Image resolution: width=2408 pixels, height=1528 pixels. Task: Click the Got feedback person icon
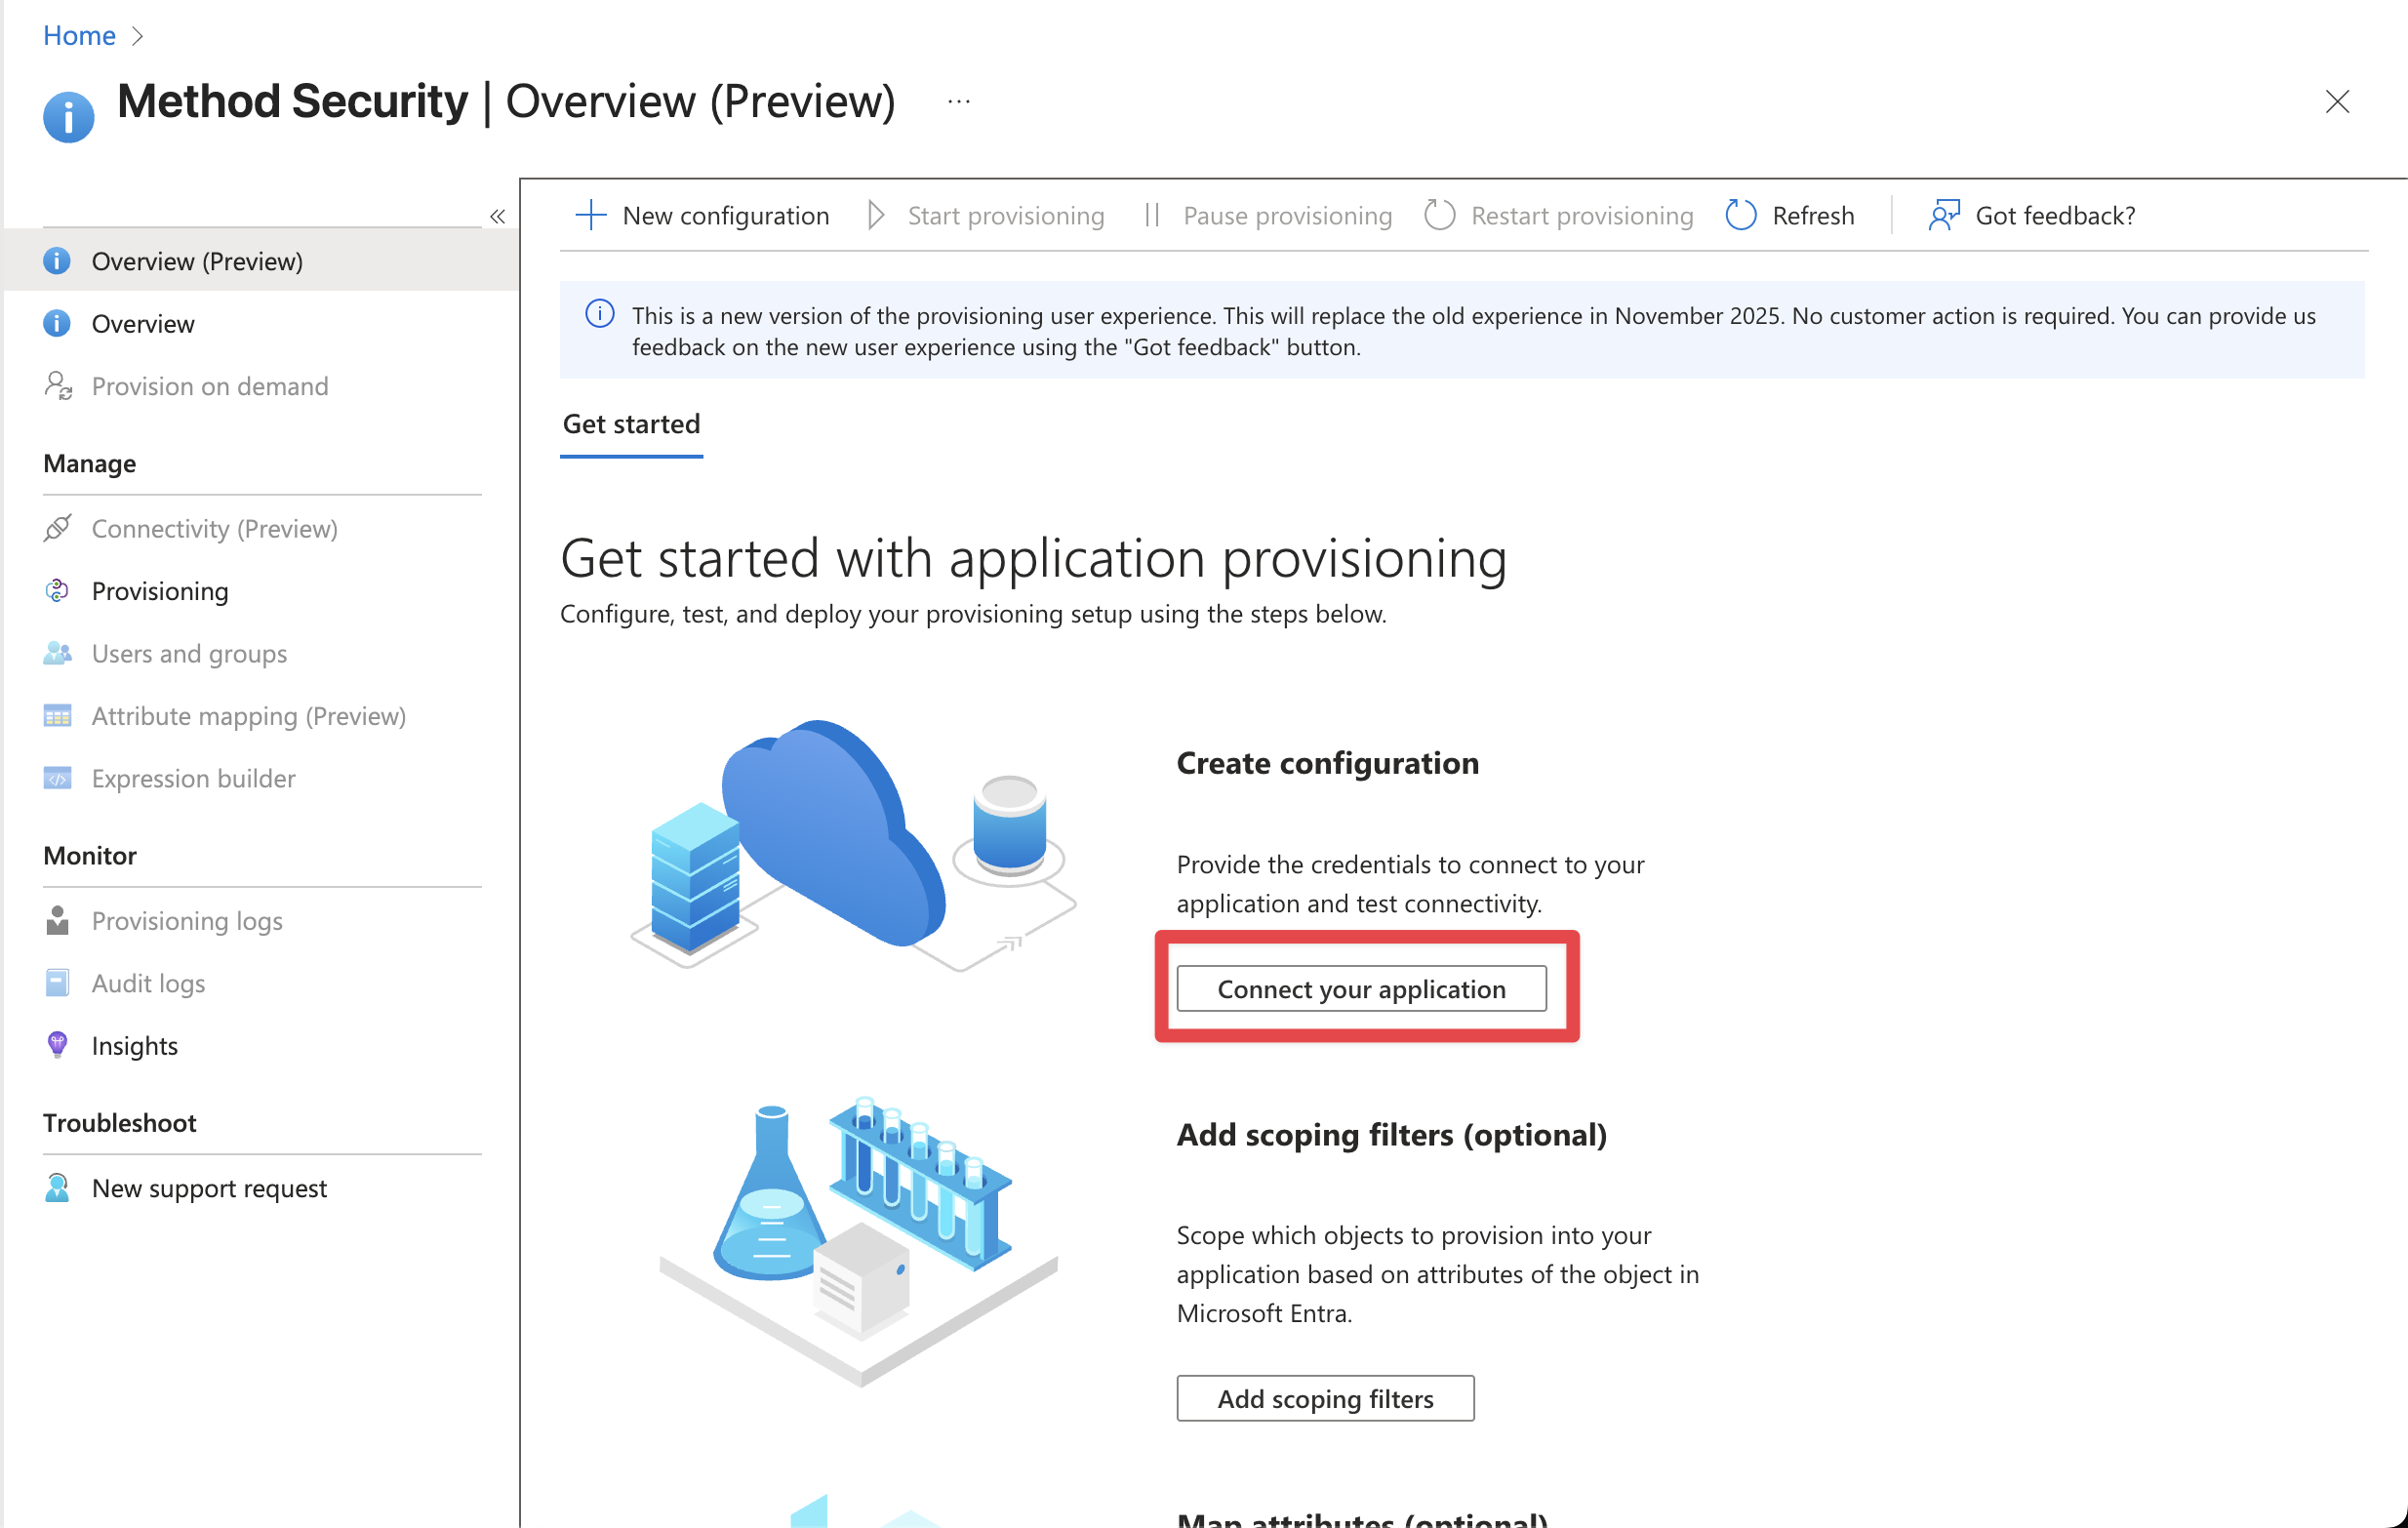(1944, 215)
